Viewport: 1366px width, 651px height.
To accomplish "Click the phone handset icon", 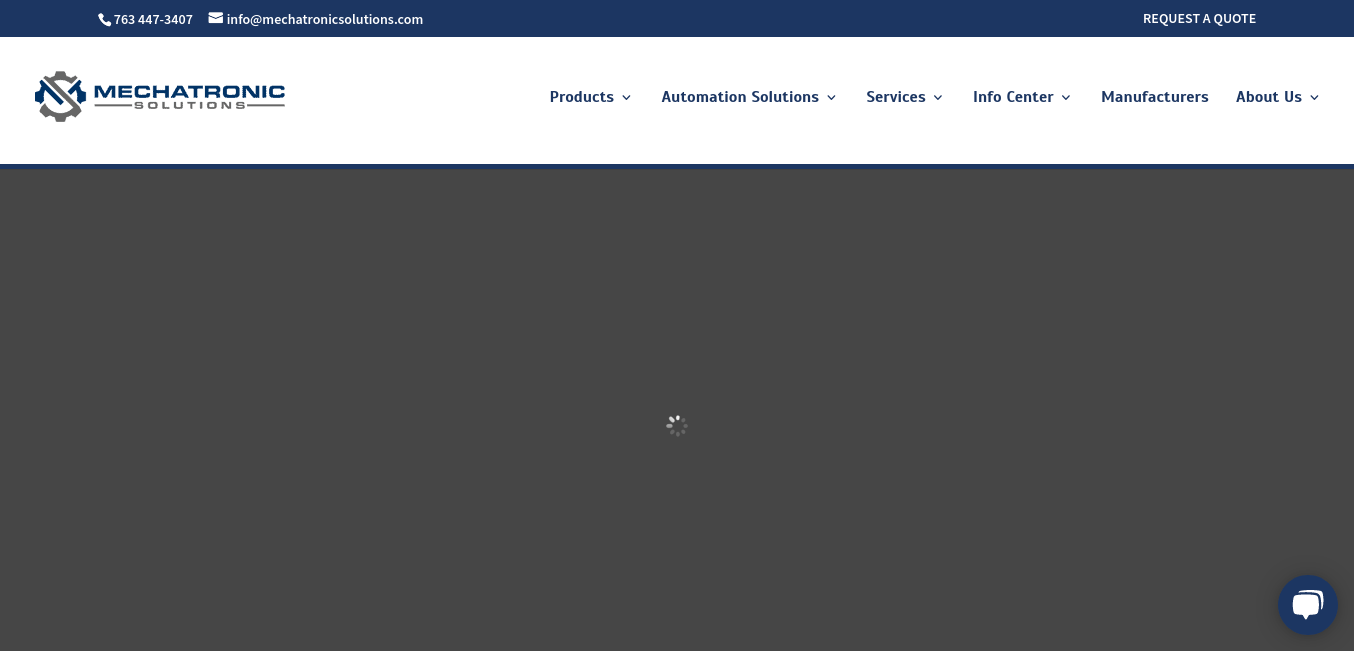I will 104,19.
